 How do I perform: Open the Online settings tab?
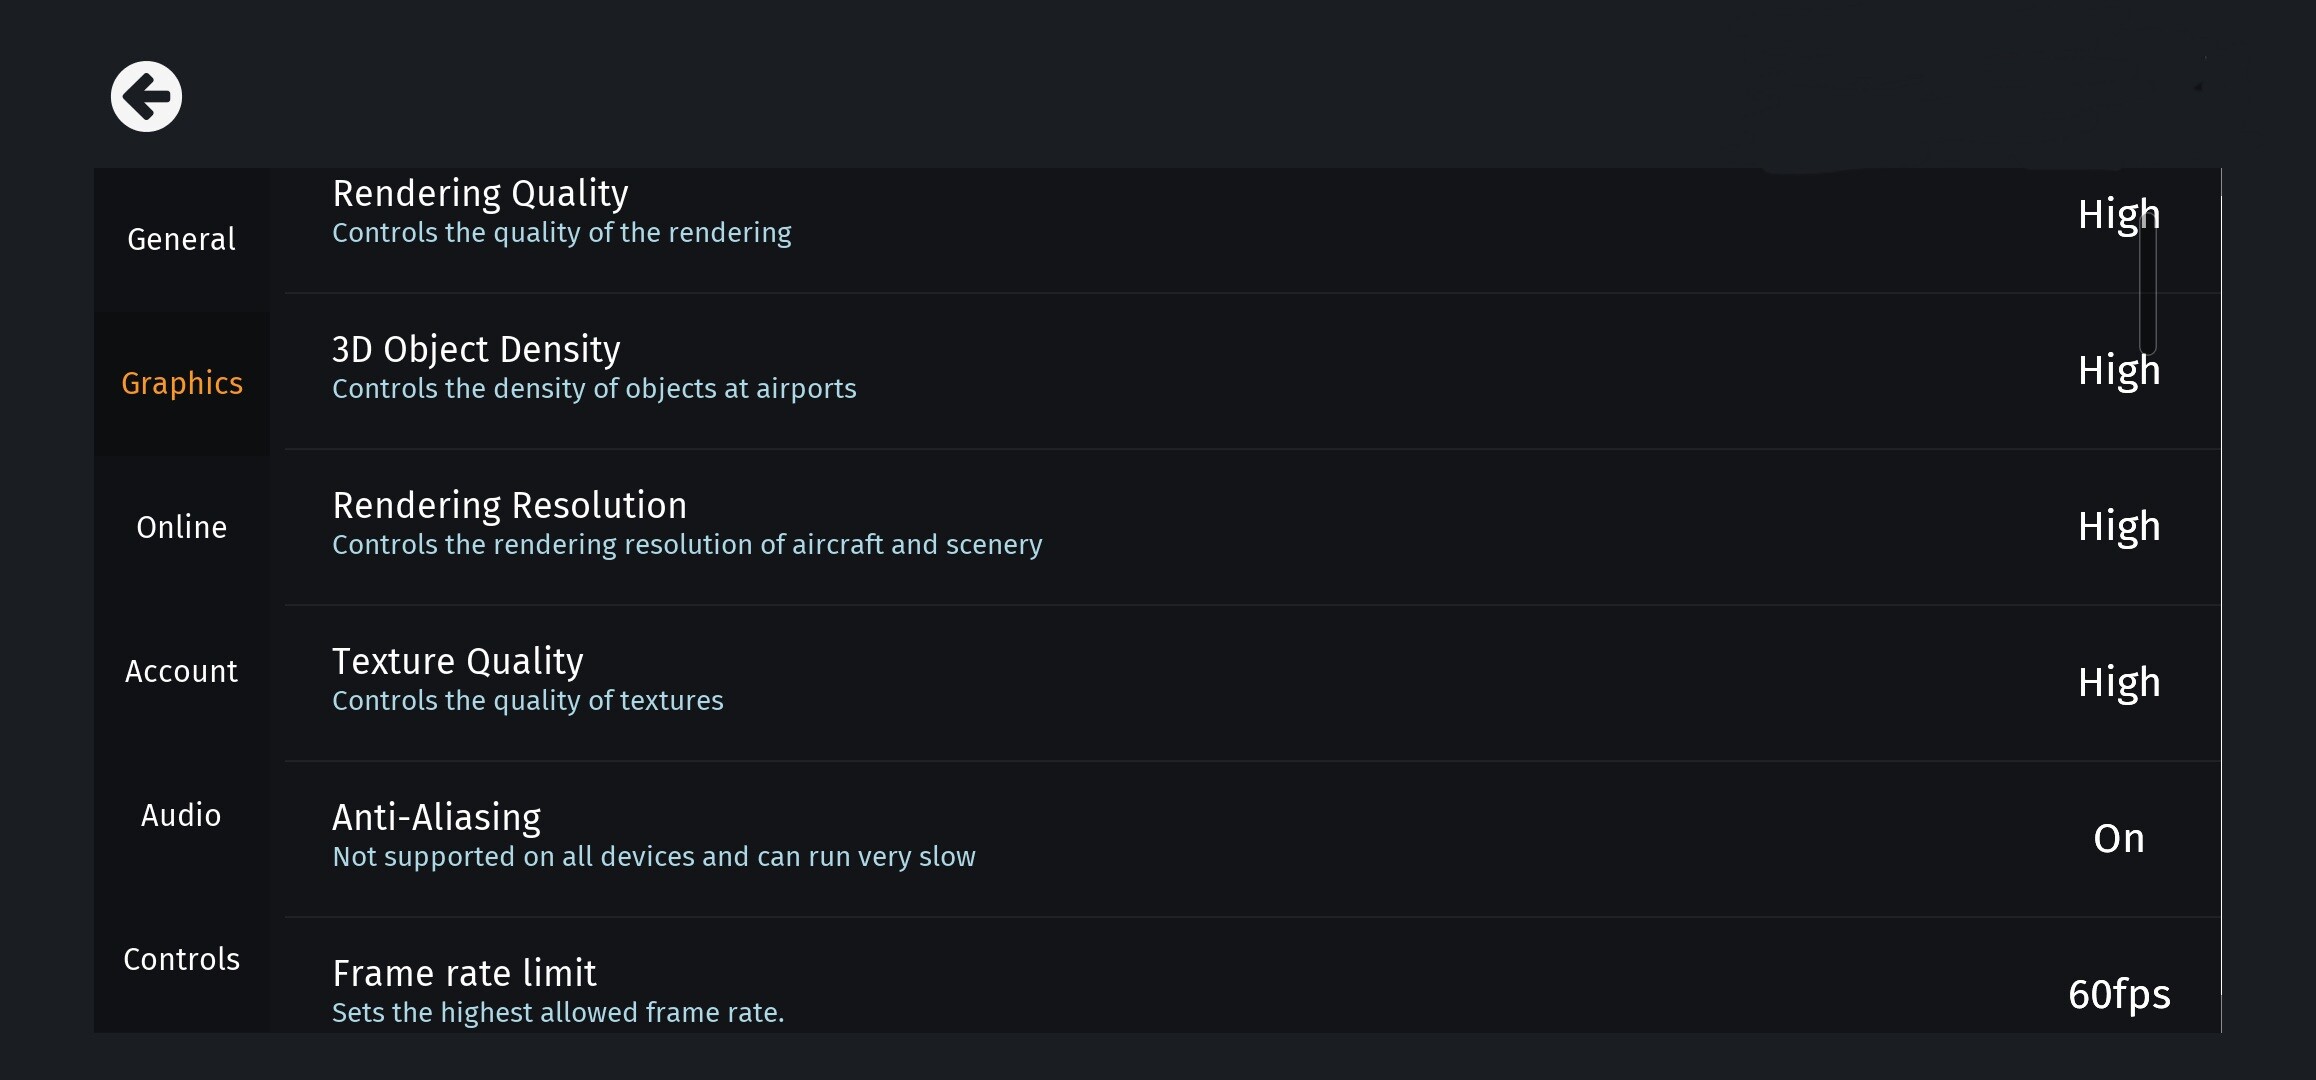(181, 528)
